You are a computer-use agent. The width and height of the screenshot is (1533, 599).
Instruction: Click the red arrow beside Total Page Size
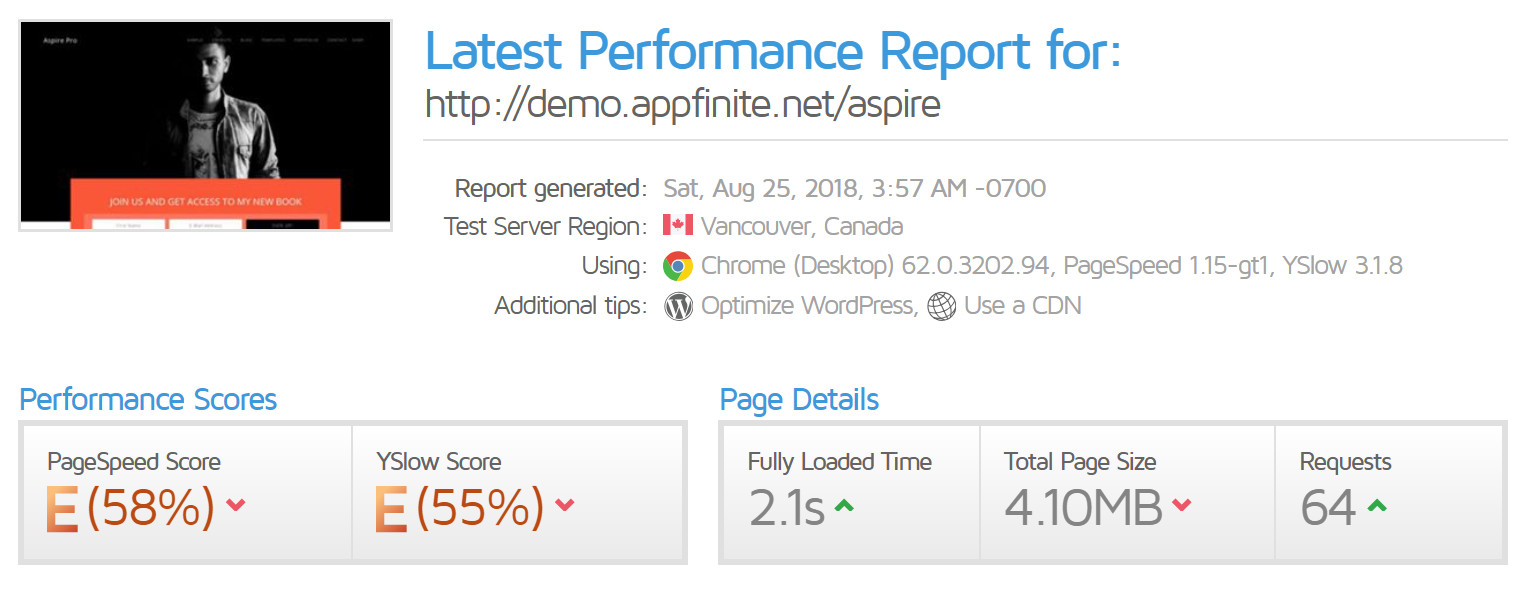[x=1182, y=505]
